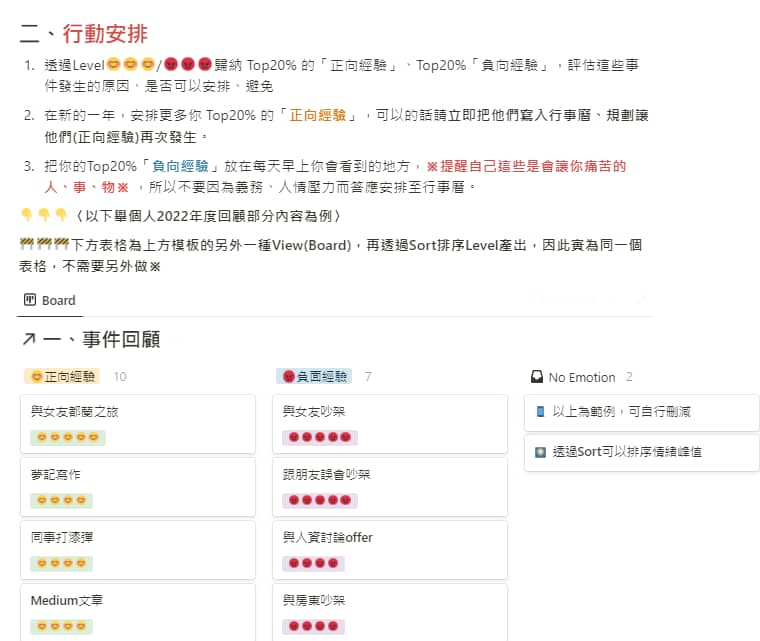760x641 pixels.
Task: Click the arrow icon beside 一、事件回顧
Action: (x=29, y=340)
